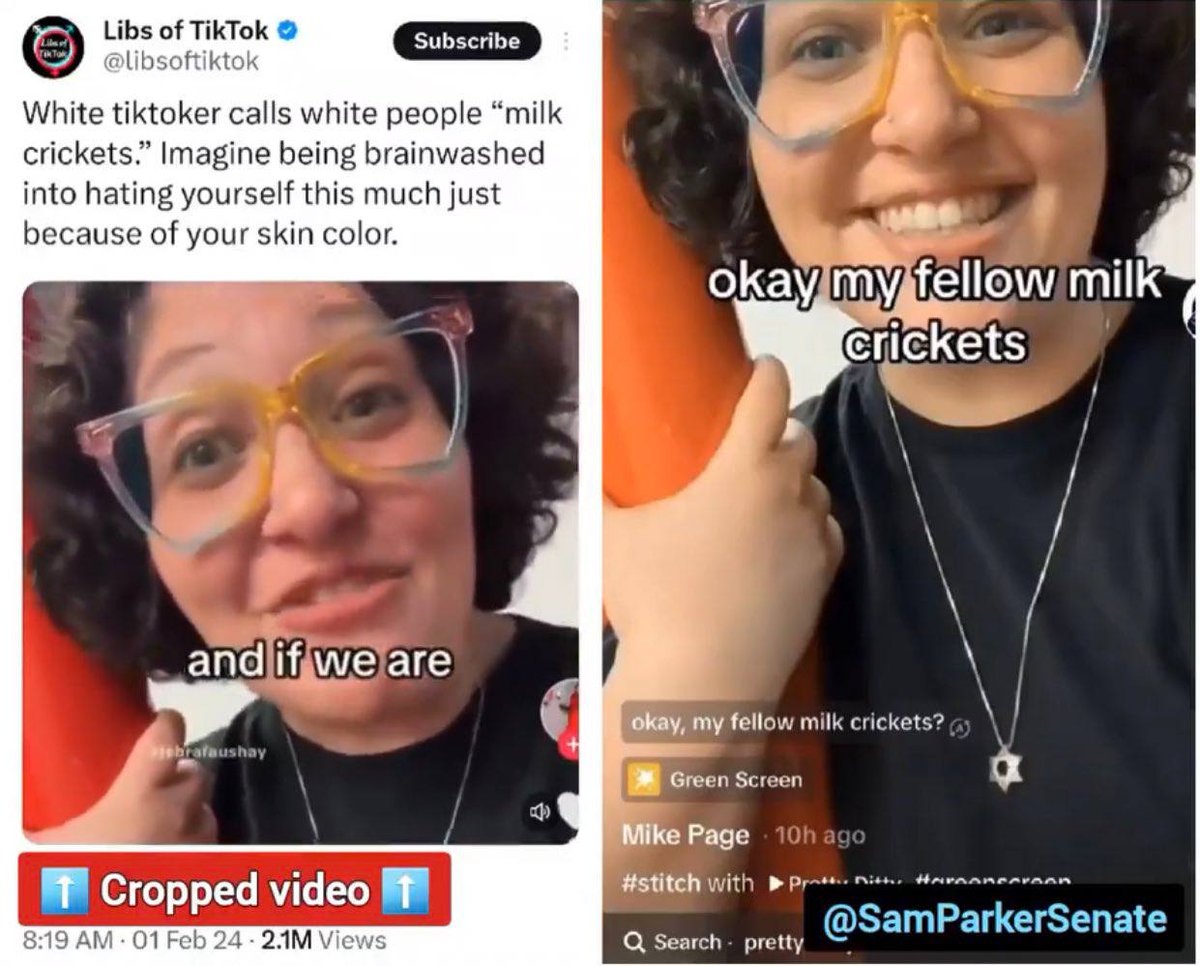Tap the white heart like icon
1200x966 pixels.
[568, 808]
